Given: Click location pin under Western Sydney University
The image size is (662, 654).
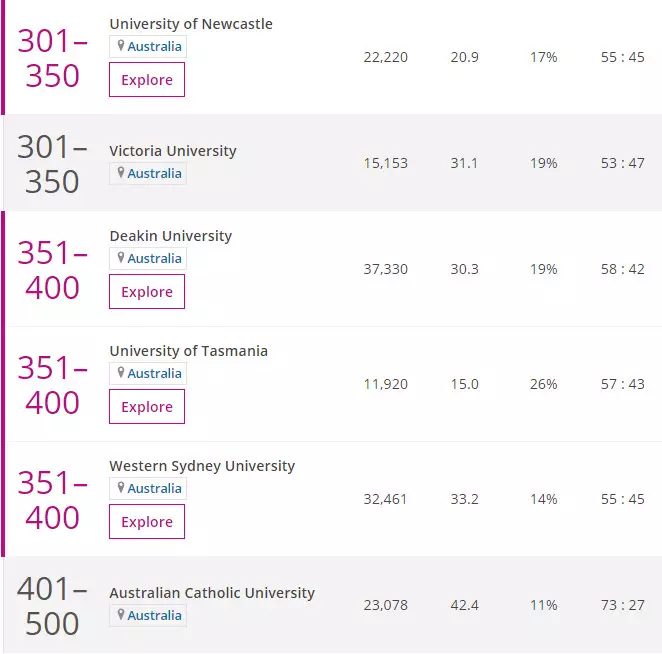Looking at the screenshot, I should click(x=121, y=488).
